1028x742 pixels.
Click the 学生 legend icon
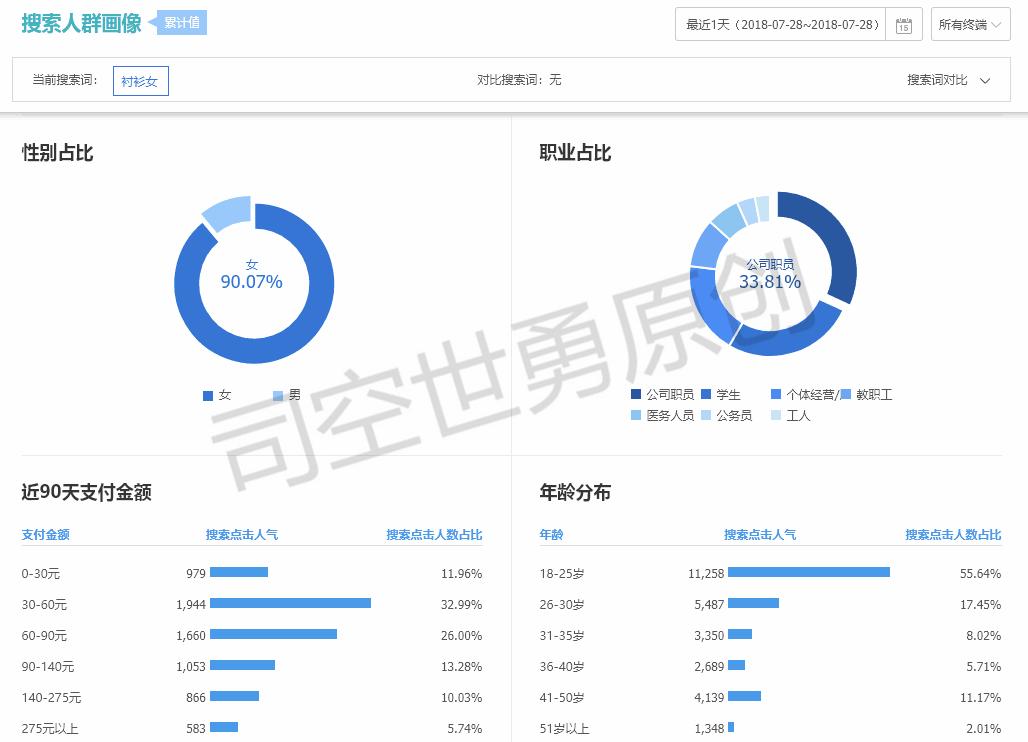(x=705, y=394)
